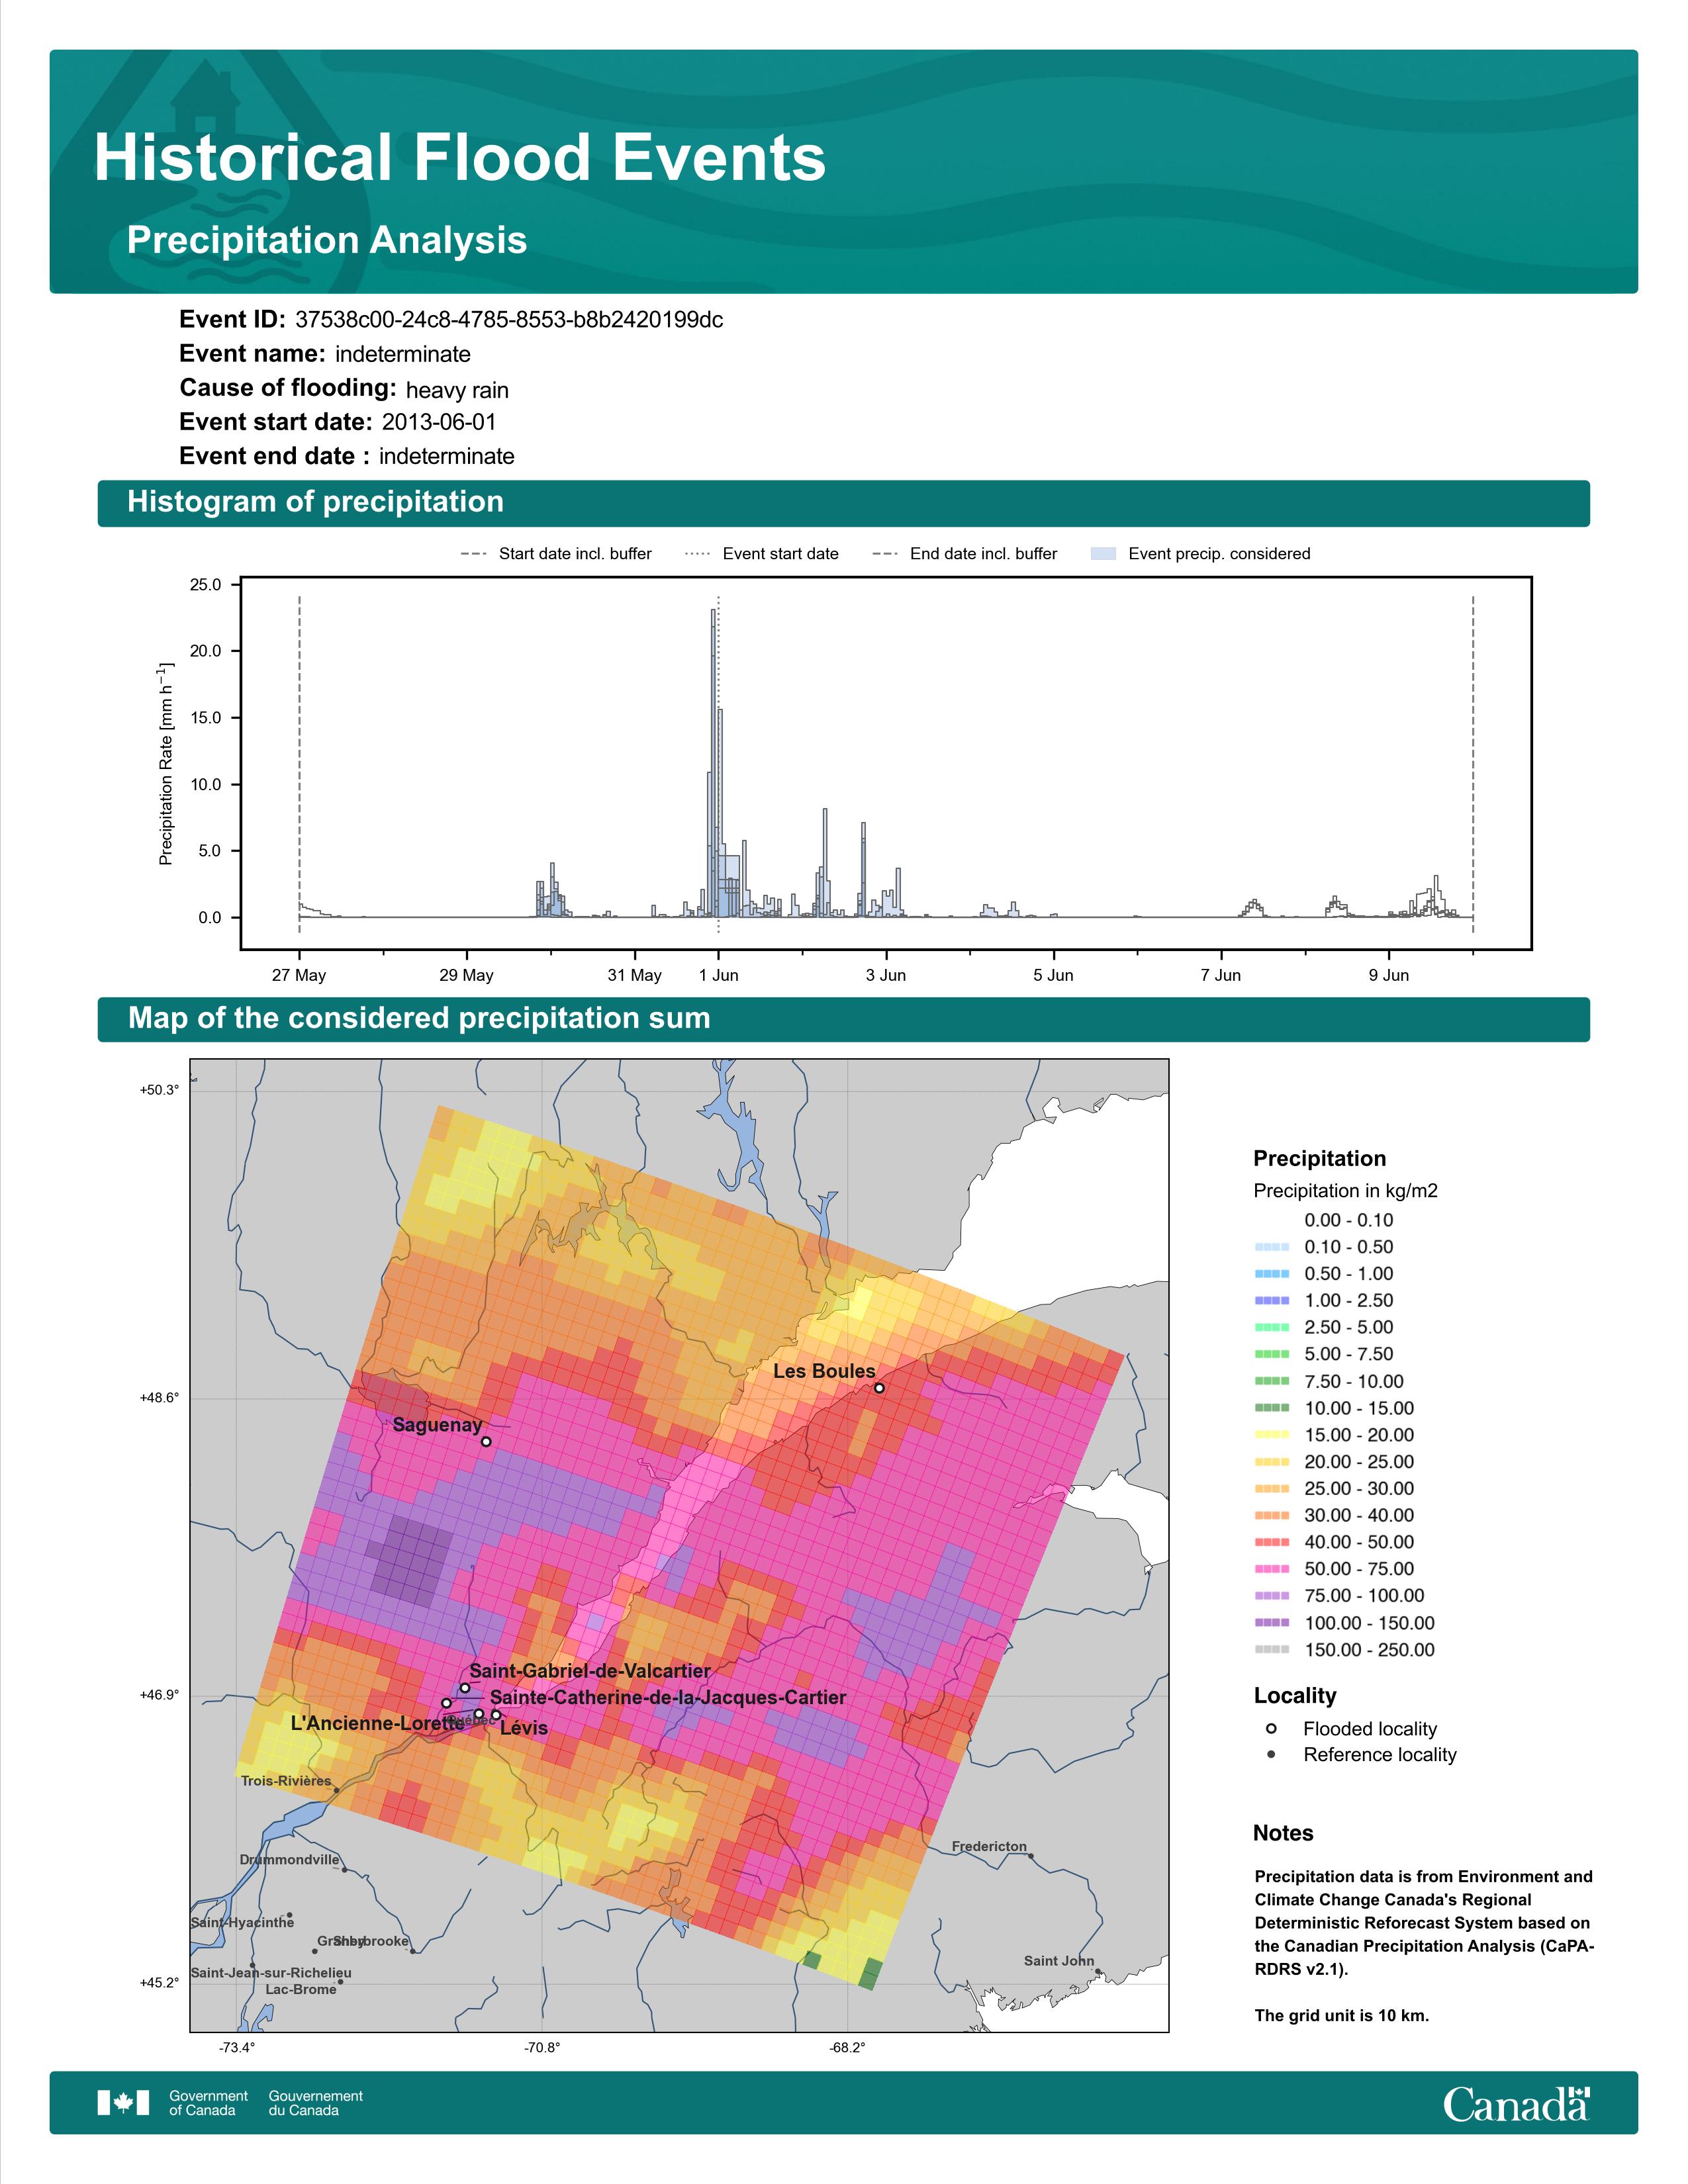Click the 9 Jun axis label

[x=1389, y=975]
